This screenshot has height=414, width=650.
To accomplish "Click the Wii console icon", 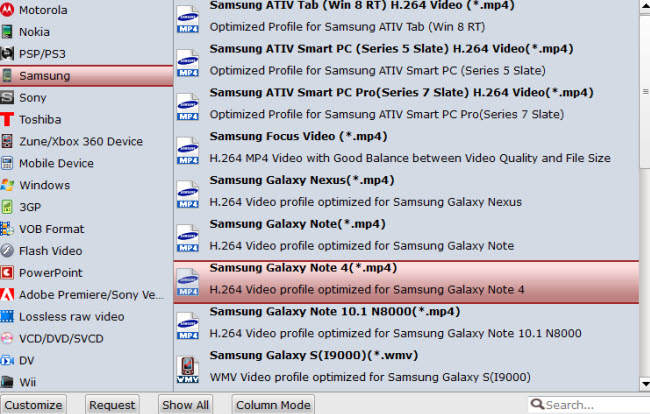I will (x=7, y=382).
